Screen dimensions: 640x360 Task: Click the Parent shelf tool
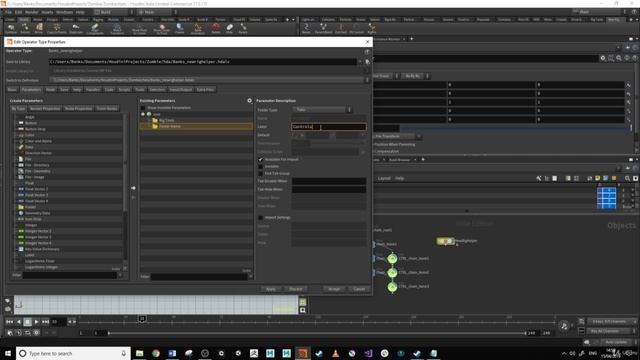[243, 29]
